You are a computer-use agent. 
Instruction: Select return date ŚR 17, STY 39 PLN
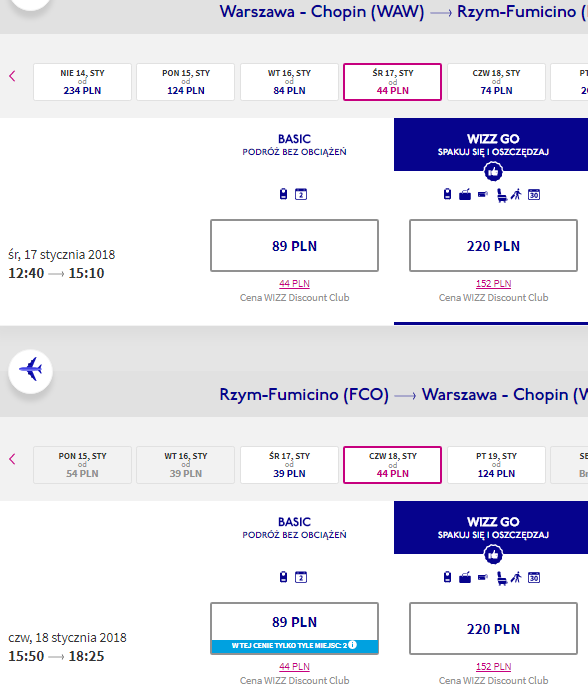pos(289,465)
